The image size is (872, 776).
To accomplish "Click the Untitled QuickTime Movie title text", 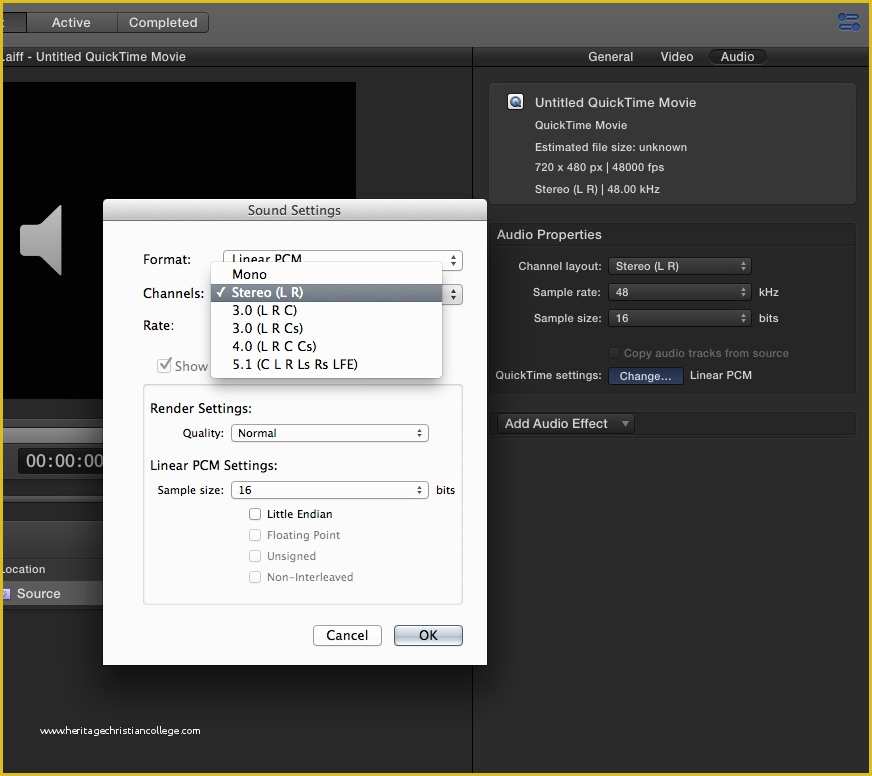I will (615, 102).
